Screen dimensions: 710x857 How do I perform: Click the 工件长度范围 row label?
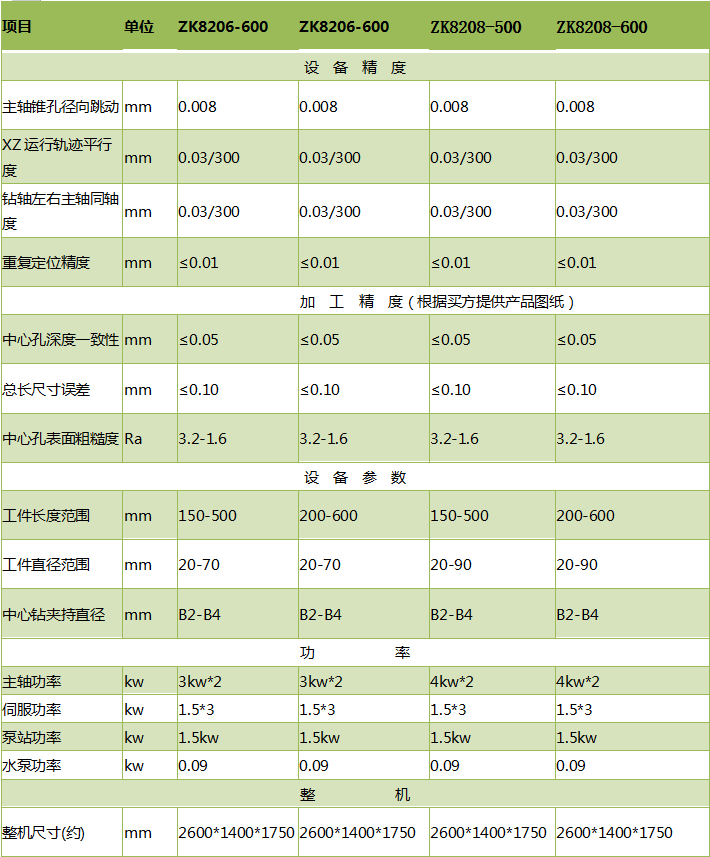pyautogui.click(x=46, y=516)
